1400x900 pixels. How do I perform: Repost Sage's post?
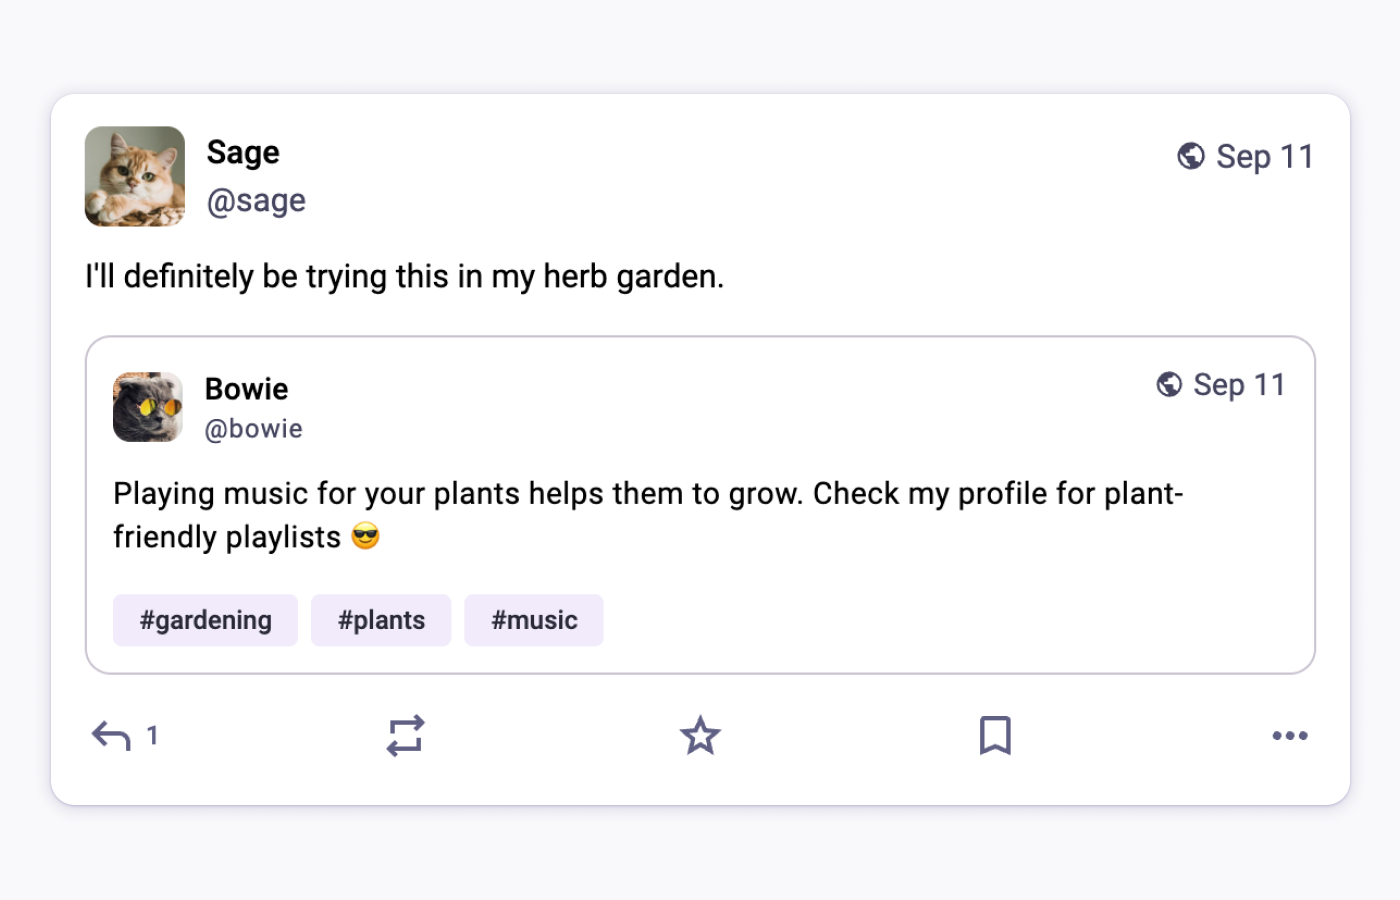pyautogui.click(x=405, y=735)
